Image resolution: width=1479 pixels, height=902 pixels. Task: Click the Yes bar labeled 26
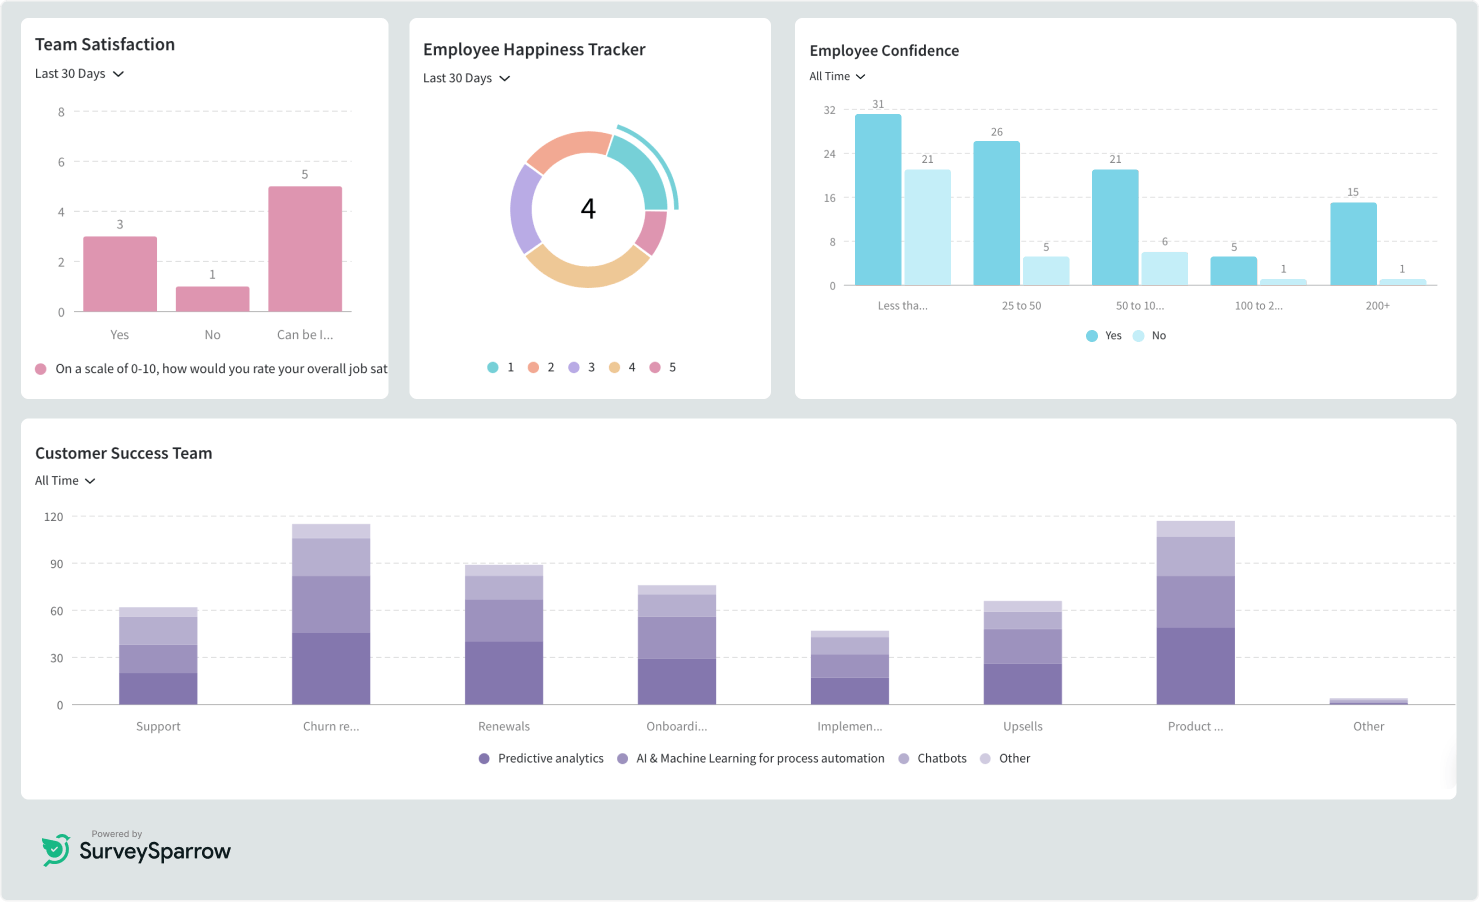tap(997, 214)
